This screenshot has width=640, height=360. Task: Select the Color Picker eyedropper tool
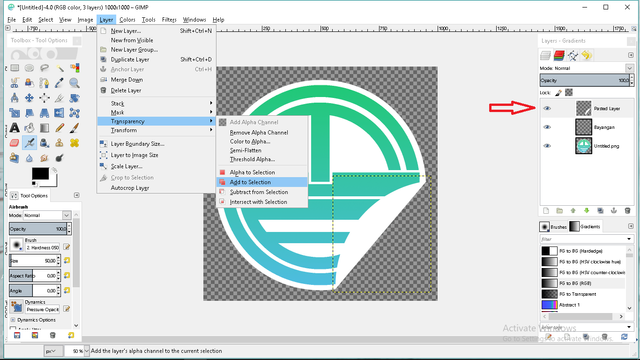pos(60,83)
